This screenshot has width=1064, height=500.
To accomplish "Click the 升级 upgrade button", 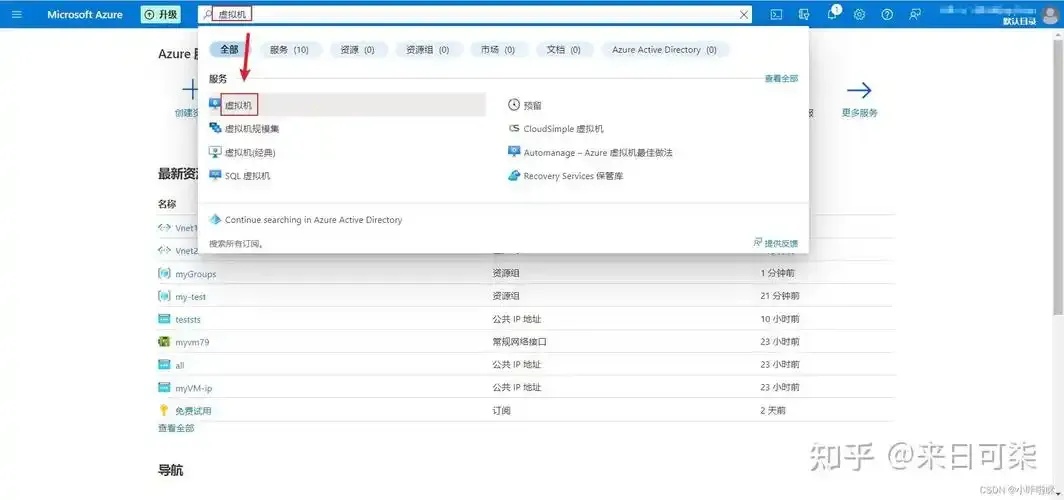I will coord(161,14).
